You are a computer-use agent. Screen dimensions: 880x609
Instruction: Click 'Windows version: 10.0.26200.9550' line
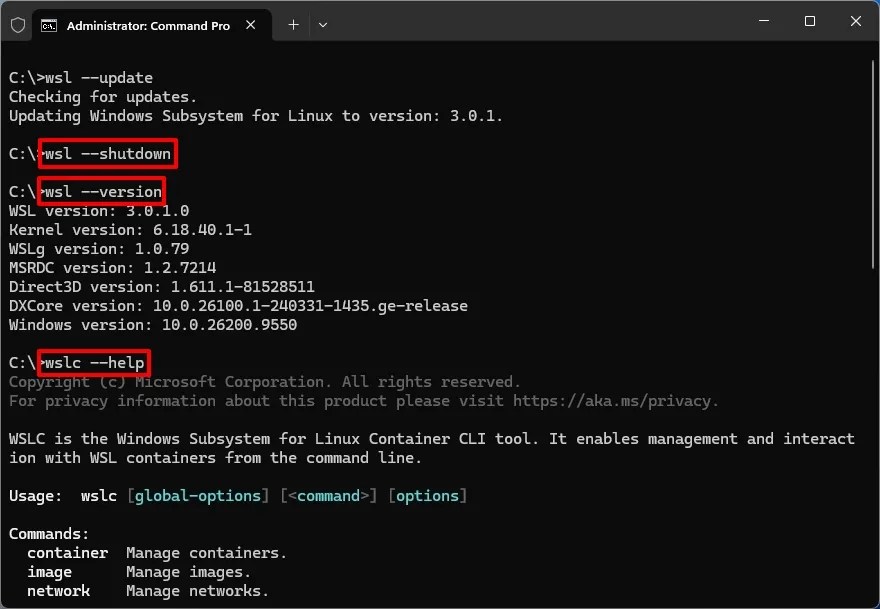[x=153, y=325]
